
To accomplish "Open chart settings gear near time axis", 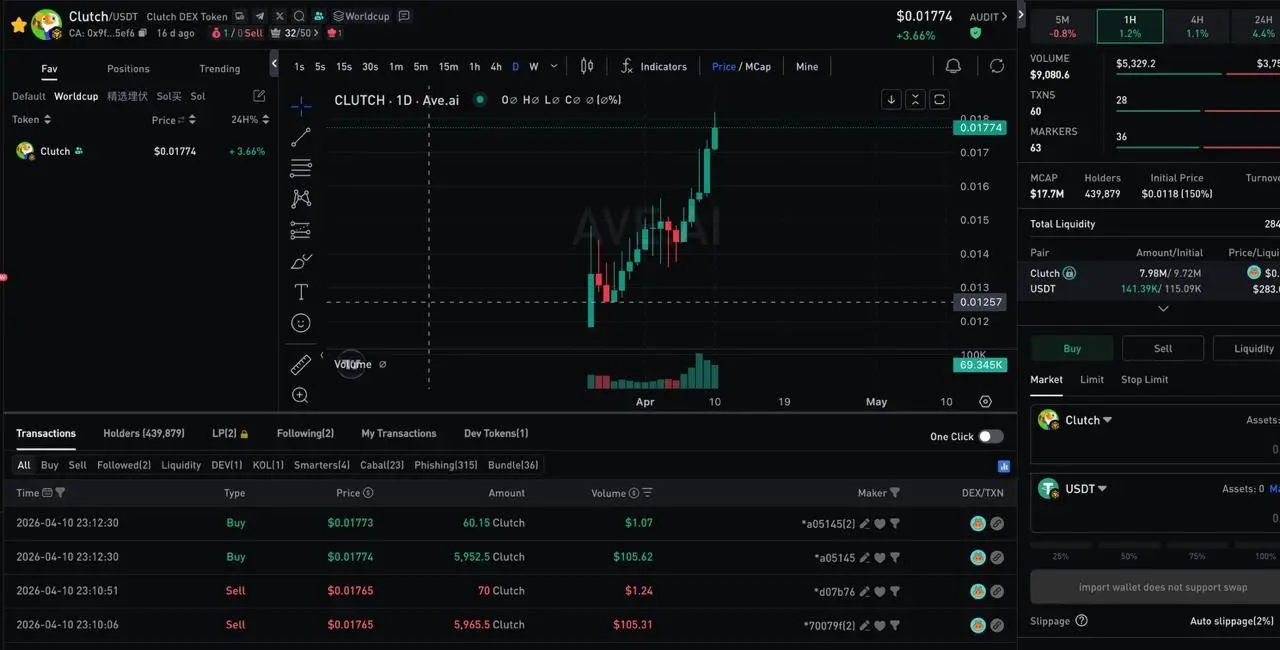I will [x=986, y=402].
